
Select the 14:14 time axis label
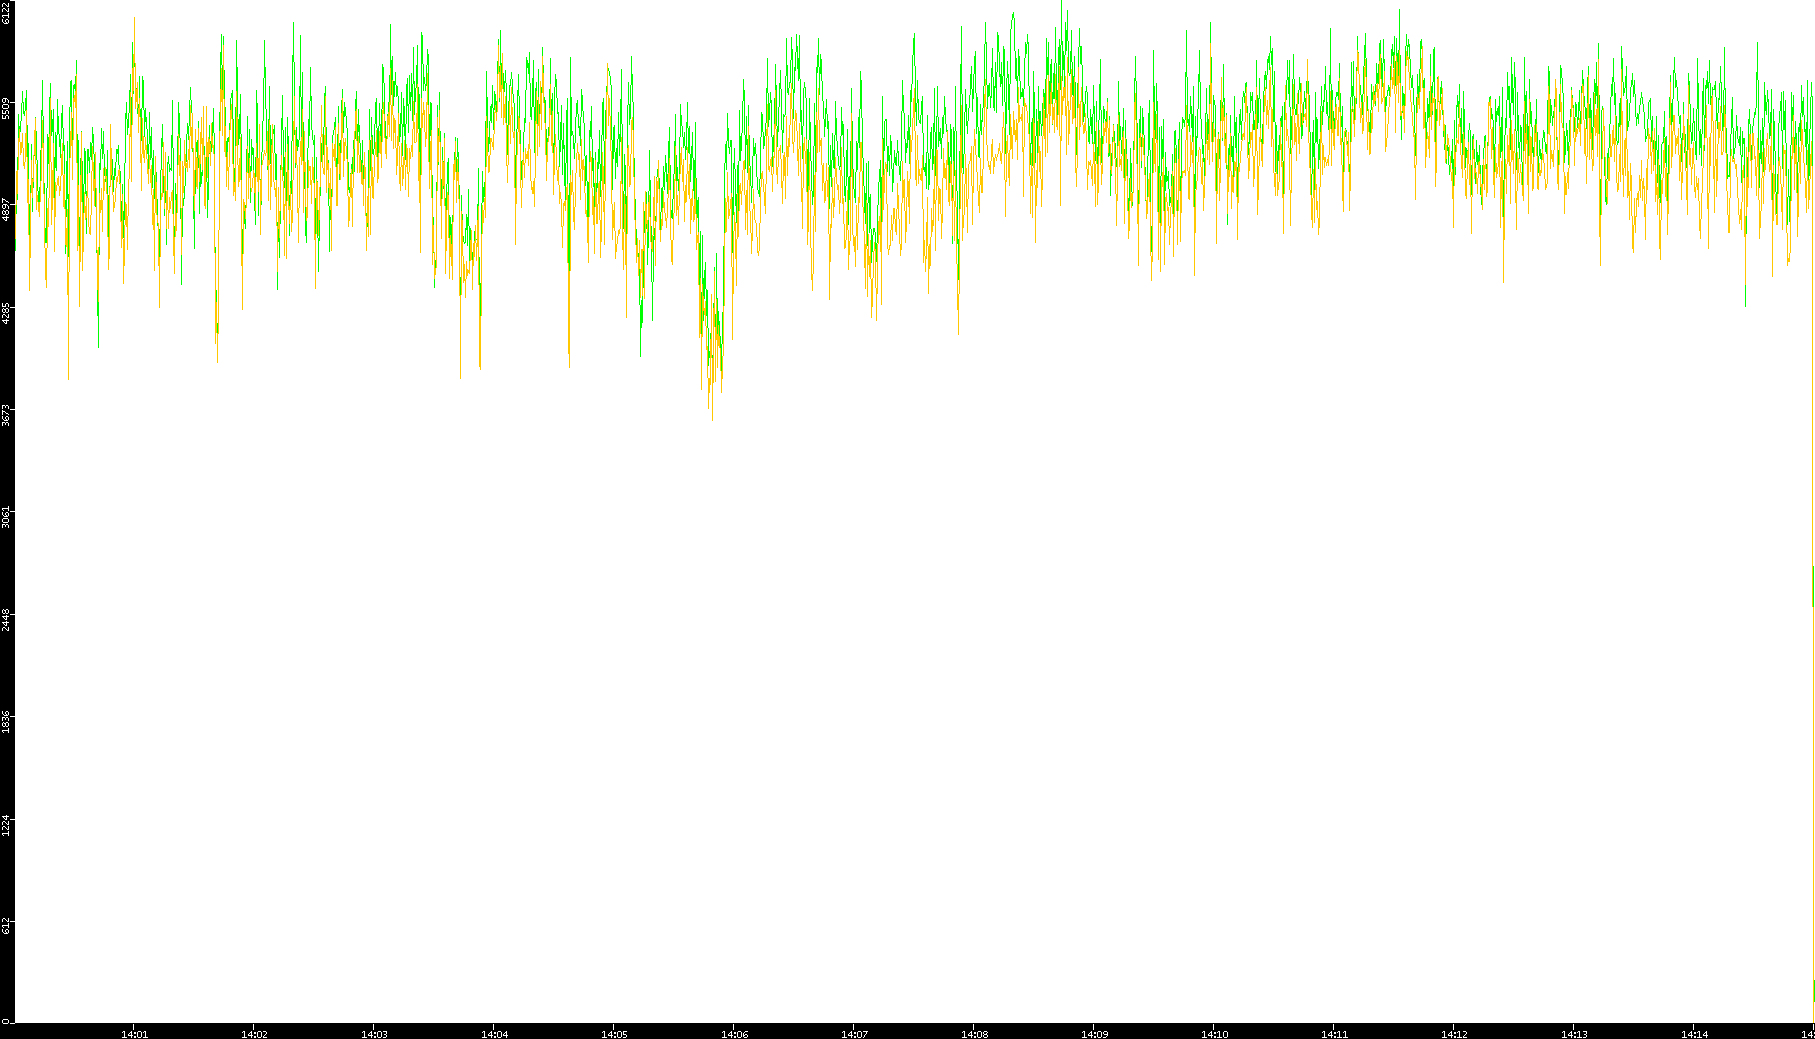coord(1694,1034)
